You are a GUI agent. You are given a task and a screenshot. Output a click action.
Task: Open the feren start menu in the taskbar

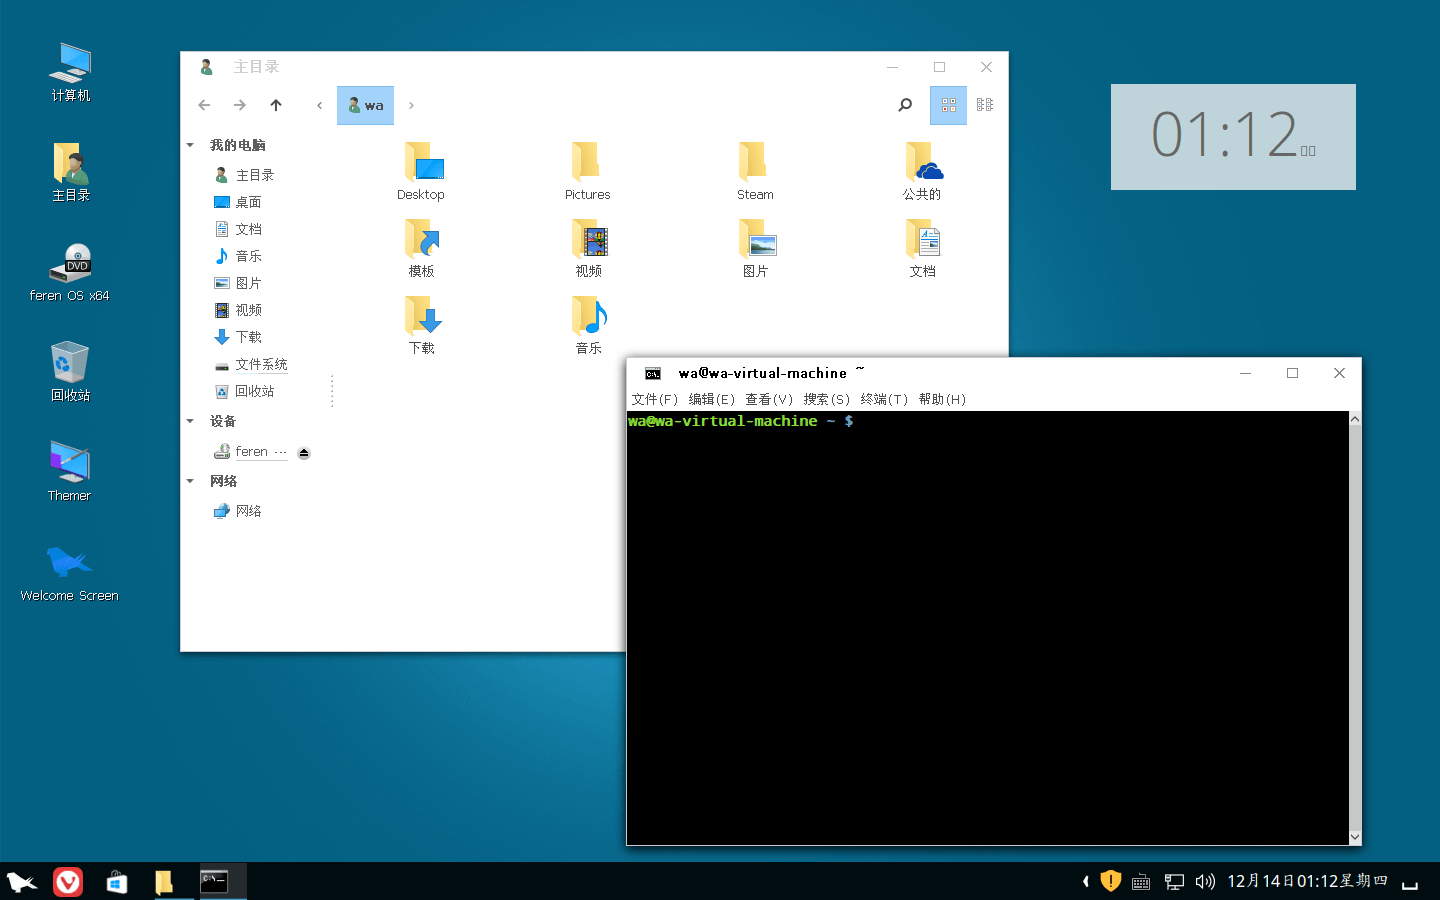tap(22, 882)
